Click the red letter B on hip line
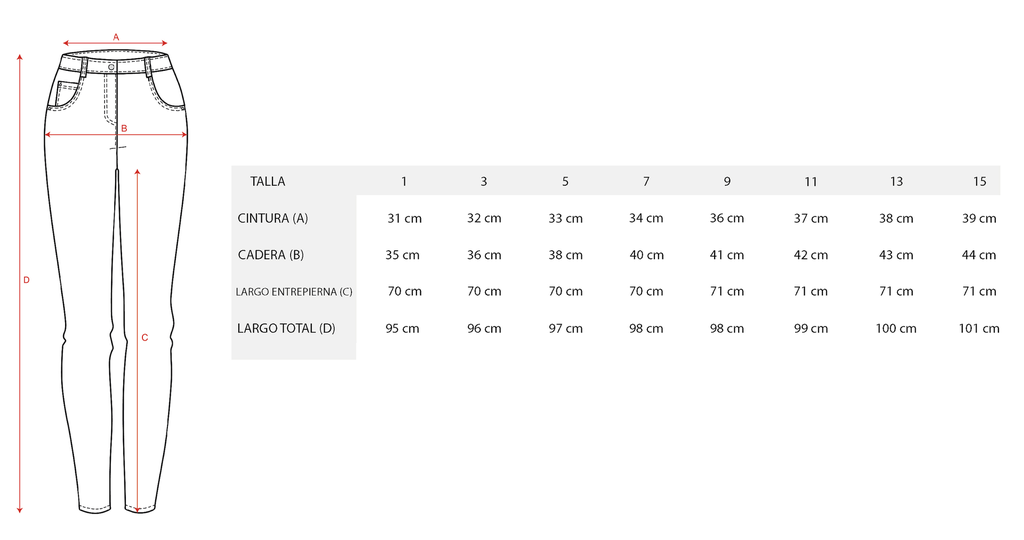1024x540 pixels. [x=124, y=129]
